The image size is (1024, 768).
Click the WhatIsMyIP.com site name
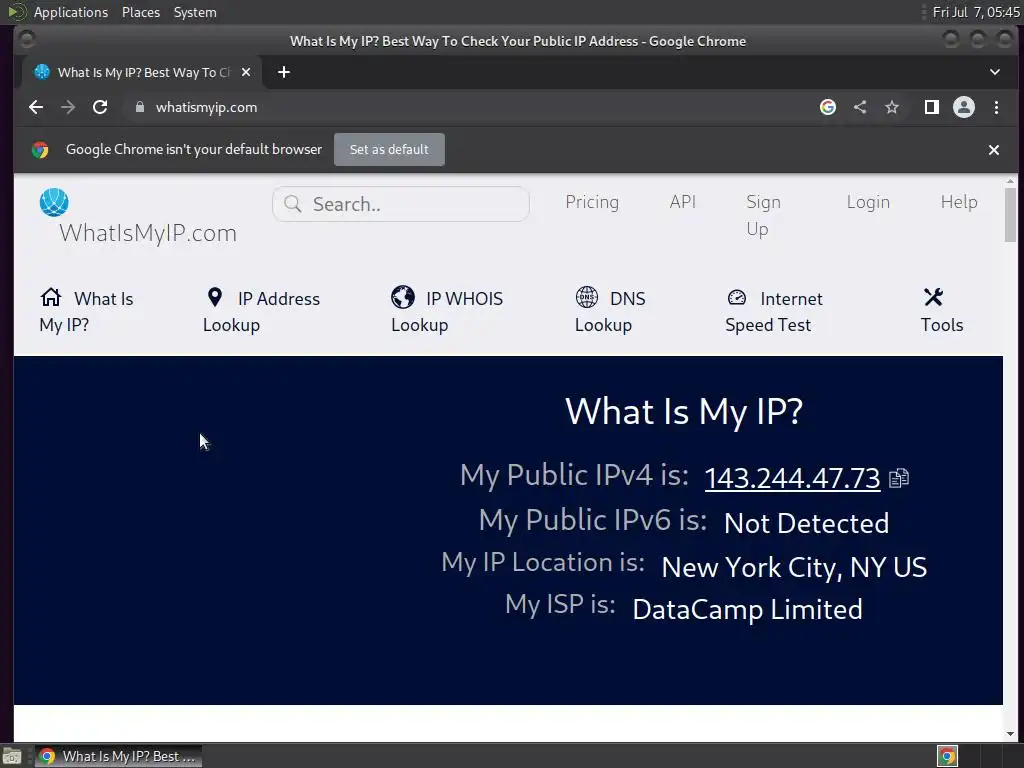pyautogui.click(x=148, y=233)
